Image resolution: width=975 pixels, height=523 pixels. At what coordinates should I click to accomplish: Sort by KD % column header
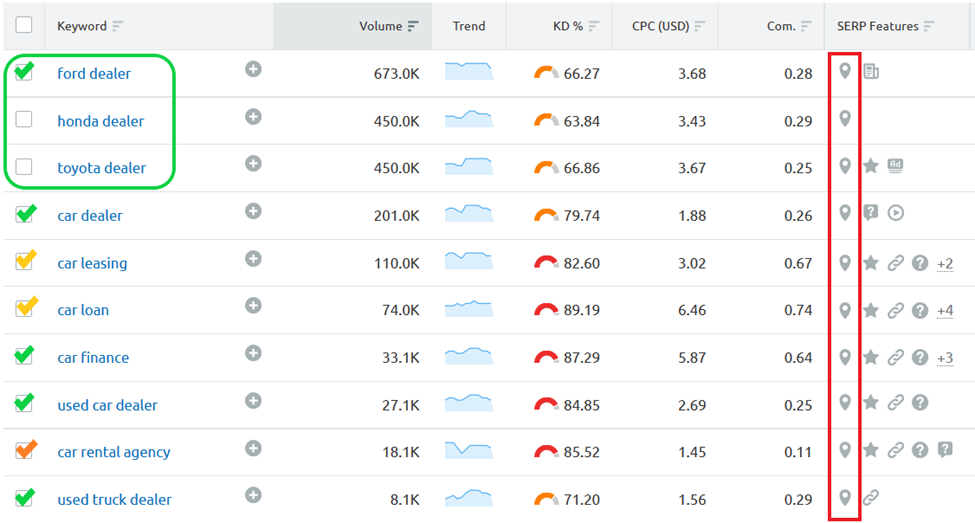click(x=576, y=26)
